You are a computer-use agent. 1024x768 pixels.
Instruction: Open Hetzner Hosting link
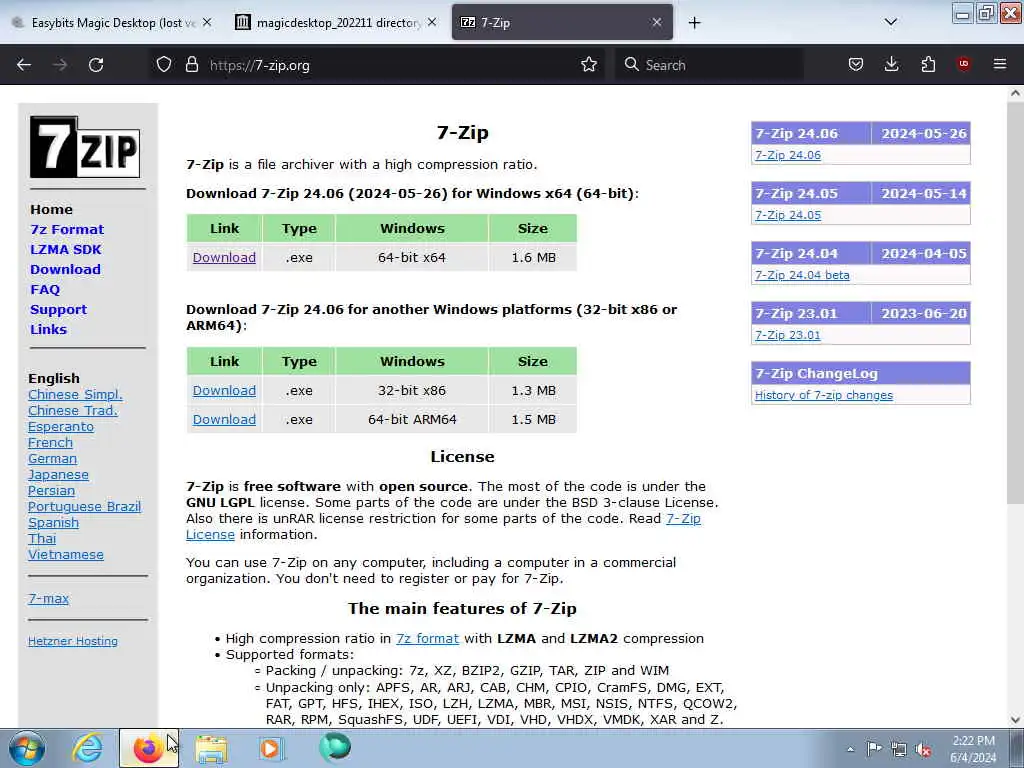72,641
